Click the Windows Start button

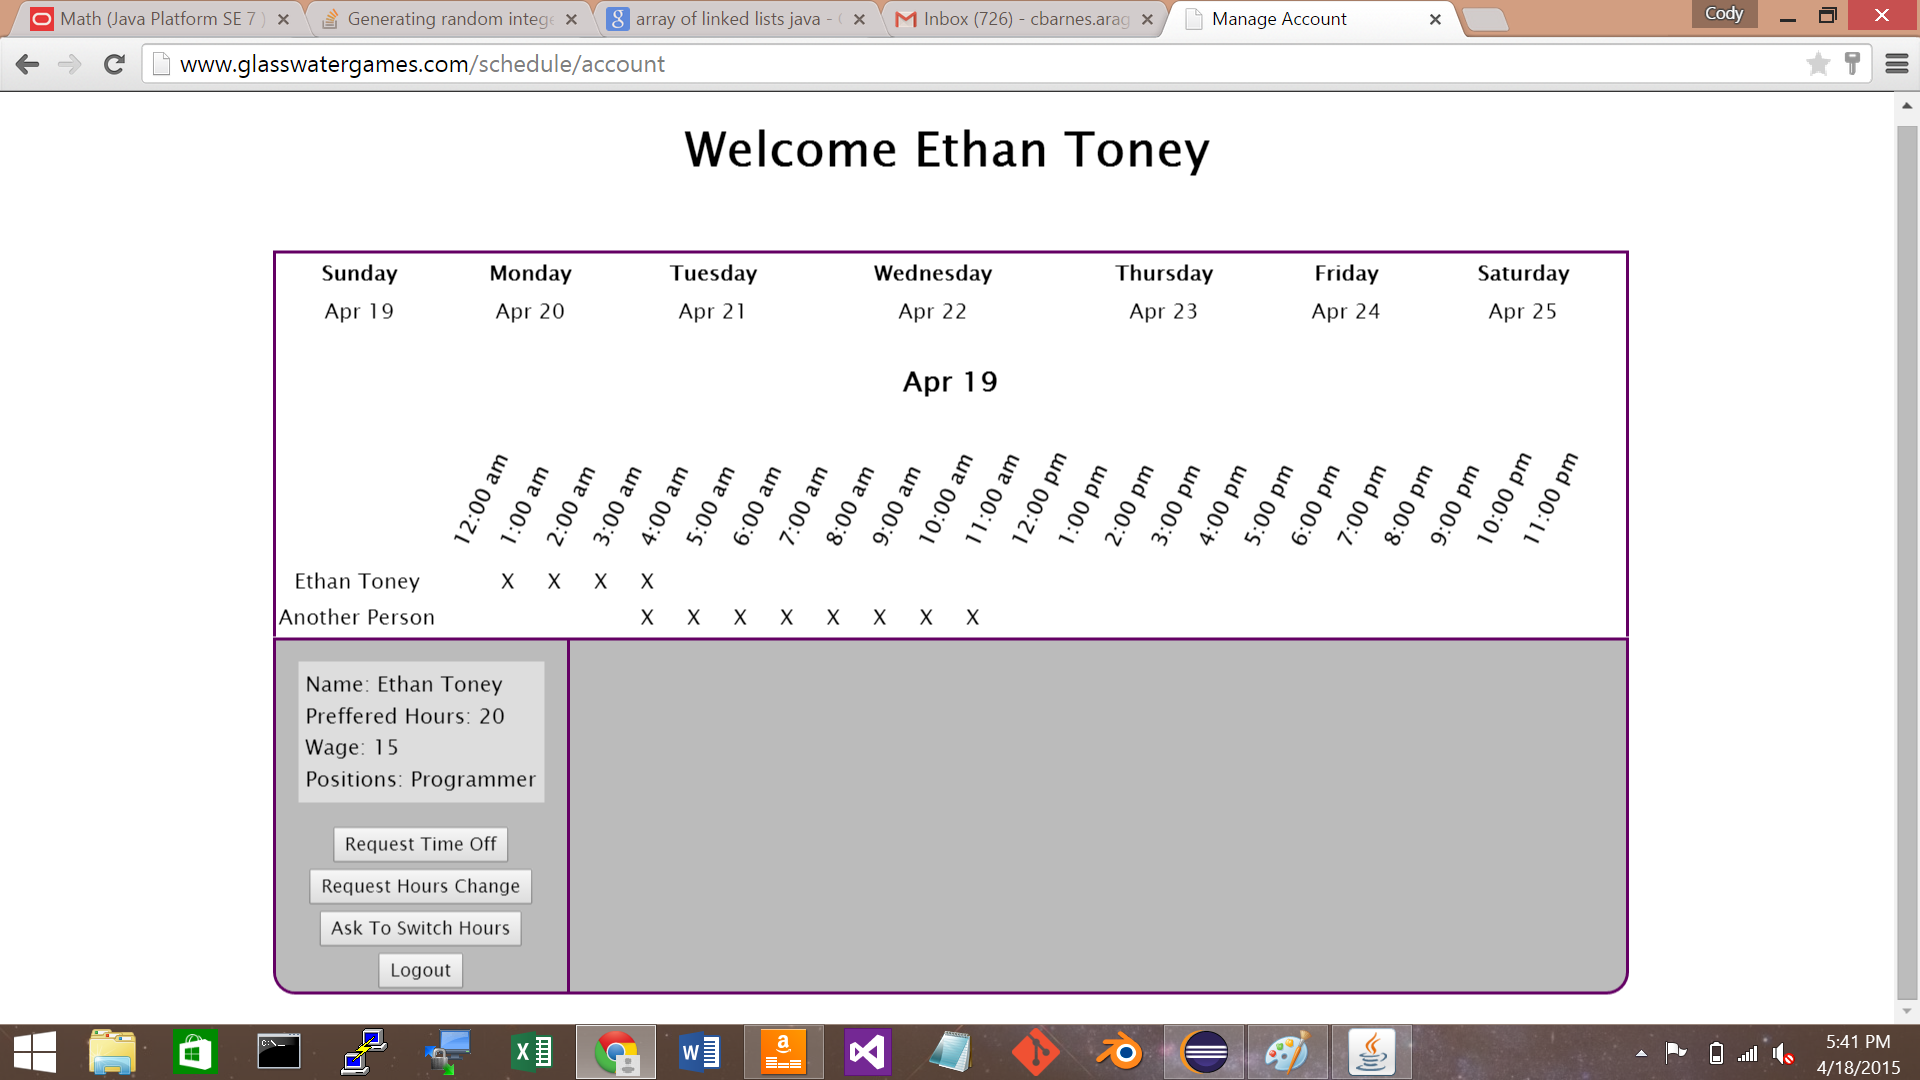(35, 1052)
